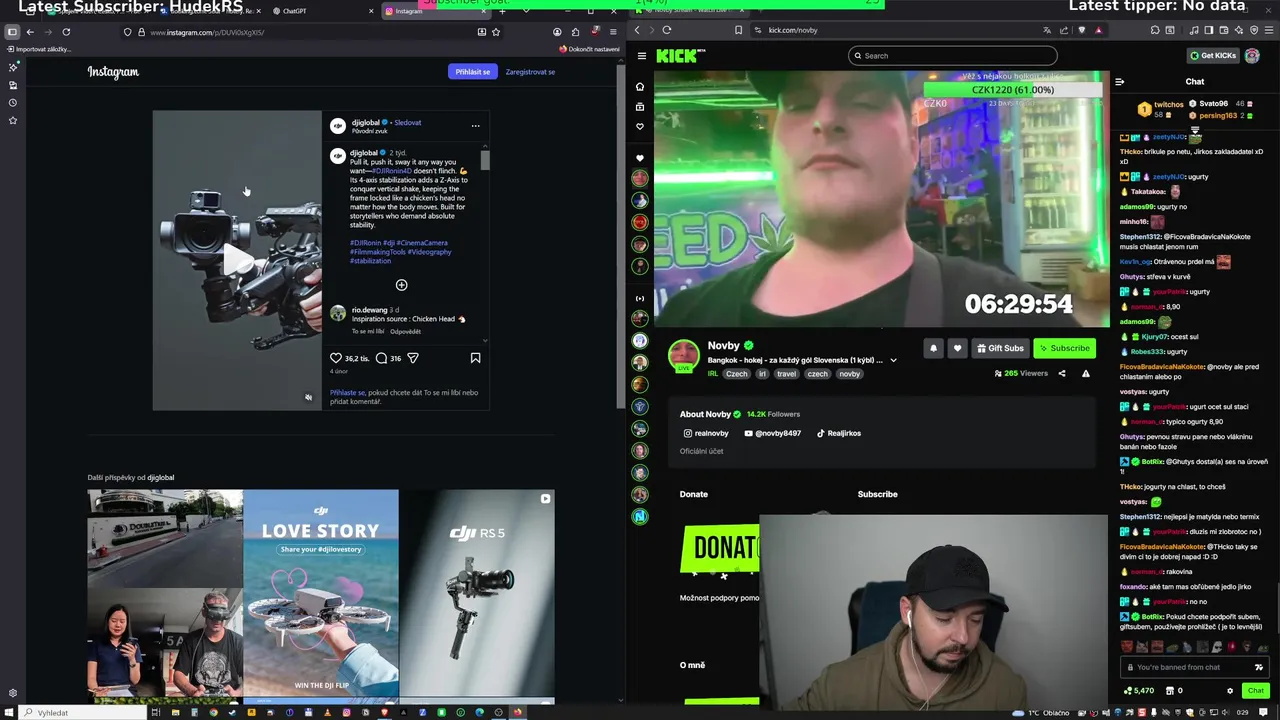The height and width of the screenshot is (720, 1280).
Task: Open 'DJI RS 5' post thumbnail
Action: coord(477,593)
